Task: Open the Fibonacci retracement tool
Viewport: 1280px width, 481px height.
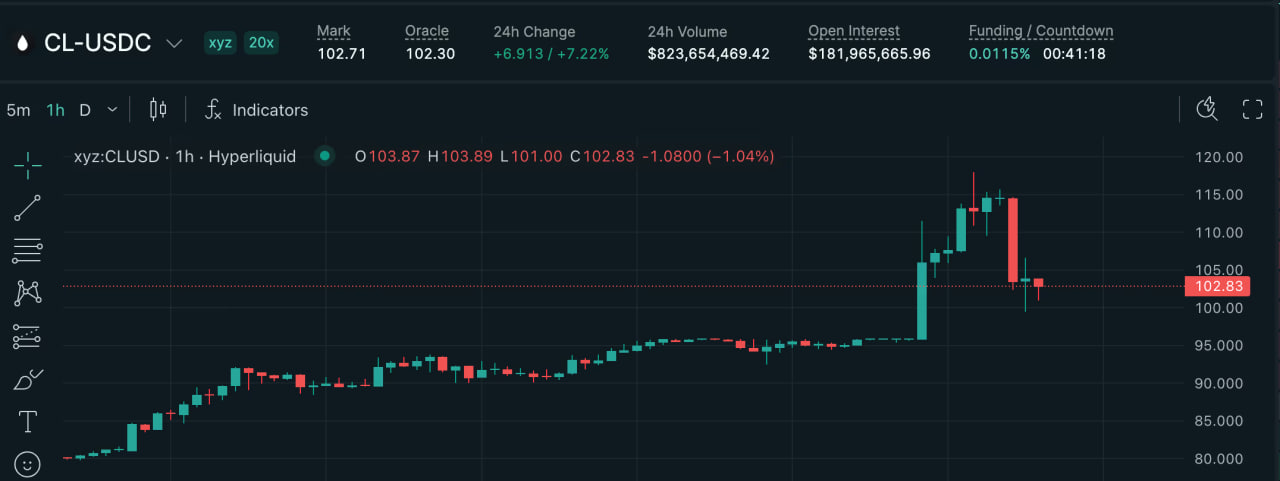Action: tap(28, 250)
